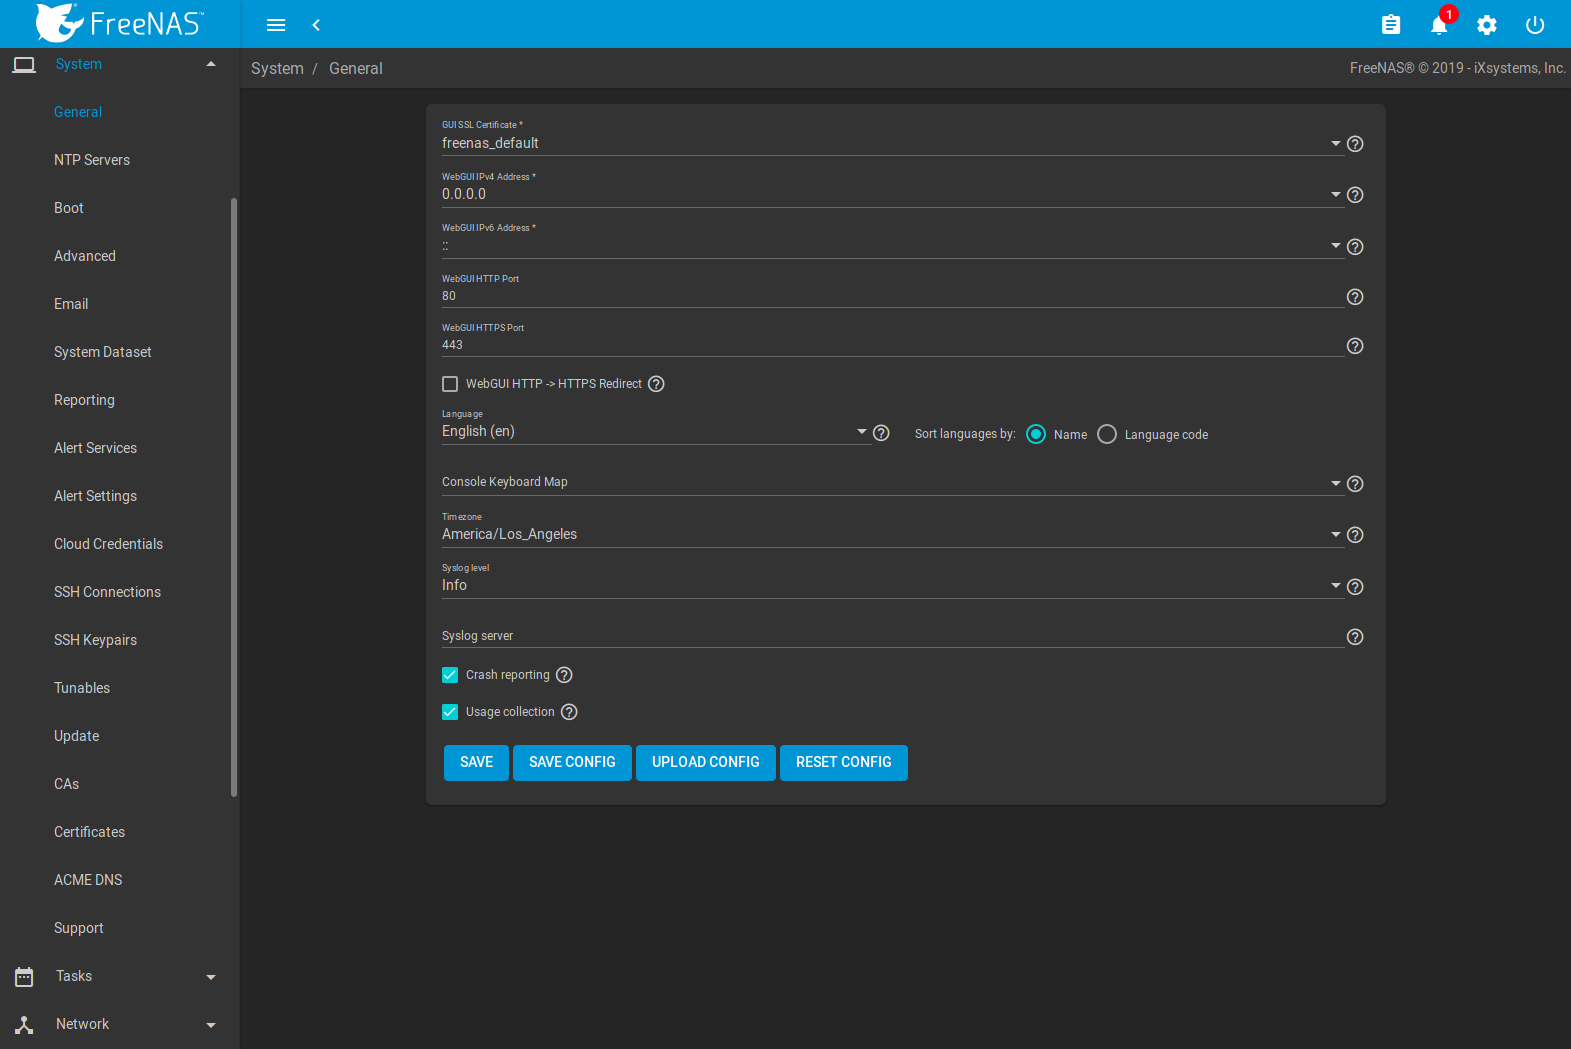
Task: Show help for Console Keyboard Map
Action: tap(1355, 484)
